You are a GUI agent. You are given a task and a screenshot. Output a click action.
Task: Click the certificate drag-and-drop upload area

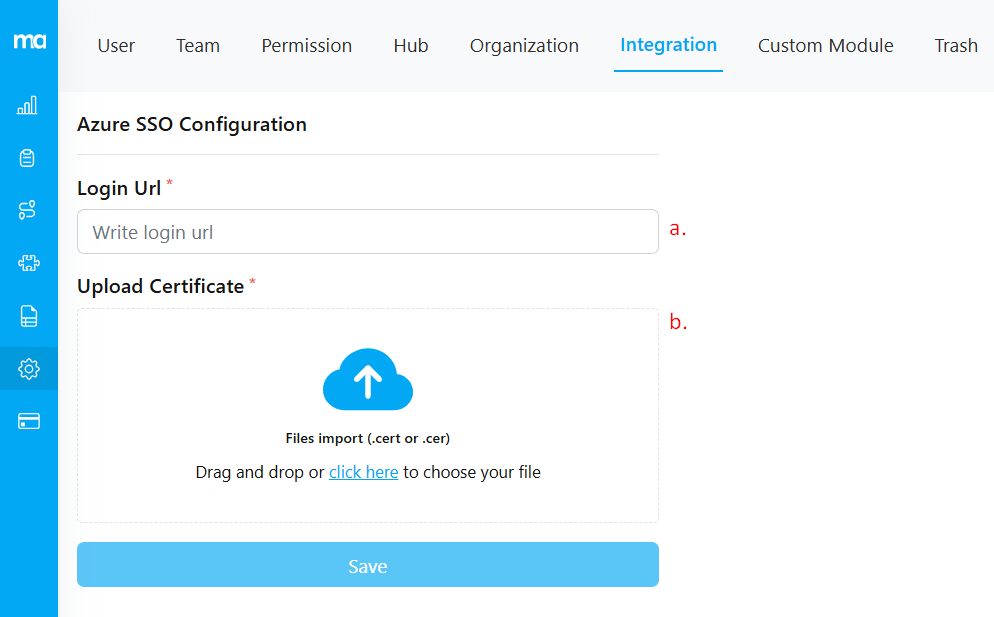[367, 415]
